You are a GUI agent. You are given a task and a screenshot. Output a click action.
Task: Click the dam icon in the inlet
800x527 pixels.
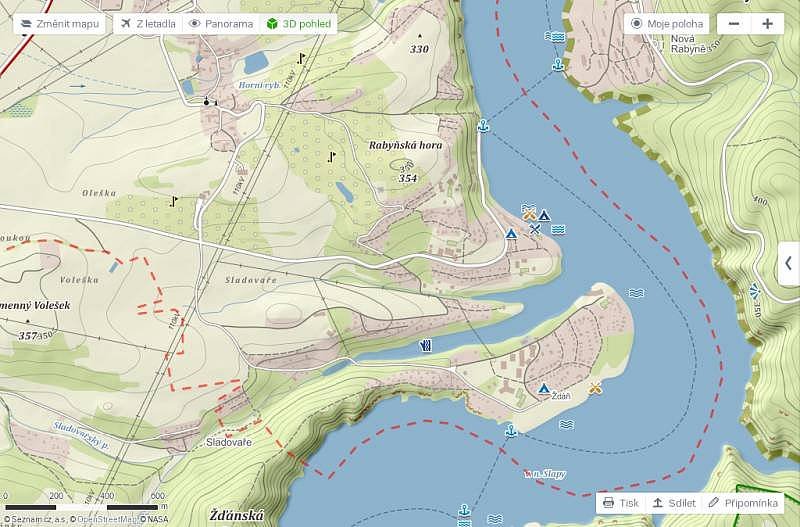pos(426,346)
